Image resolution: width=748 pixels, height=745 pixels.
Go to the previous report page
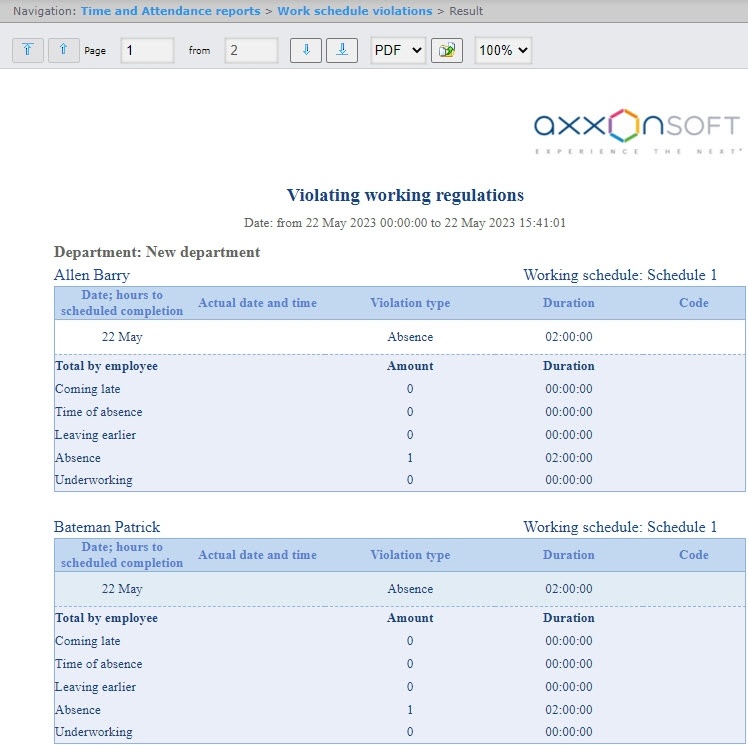coord(63,50)
